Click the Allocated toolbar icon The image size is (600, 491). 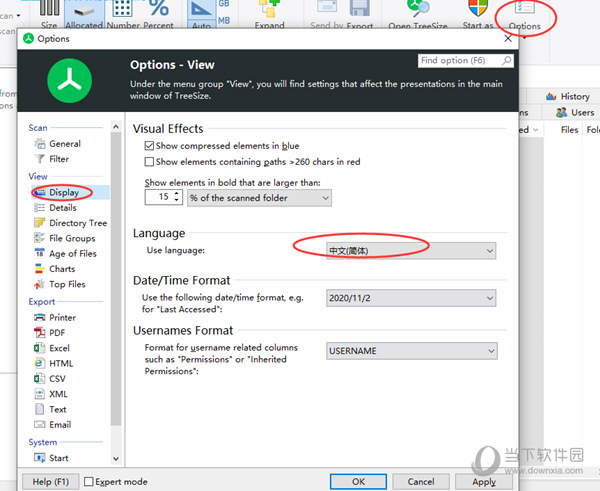tap(84, 13)
